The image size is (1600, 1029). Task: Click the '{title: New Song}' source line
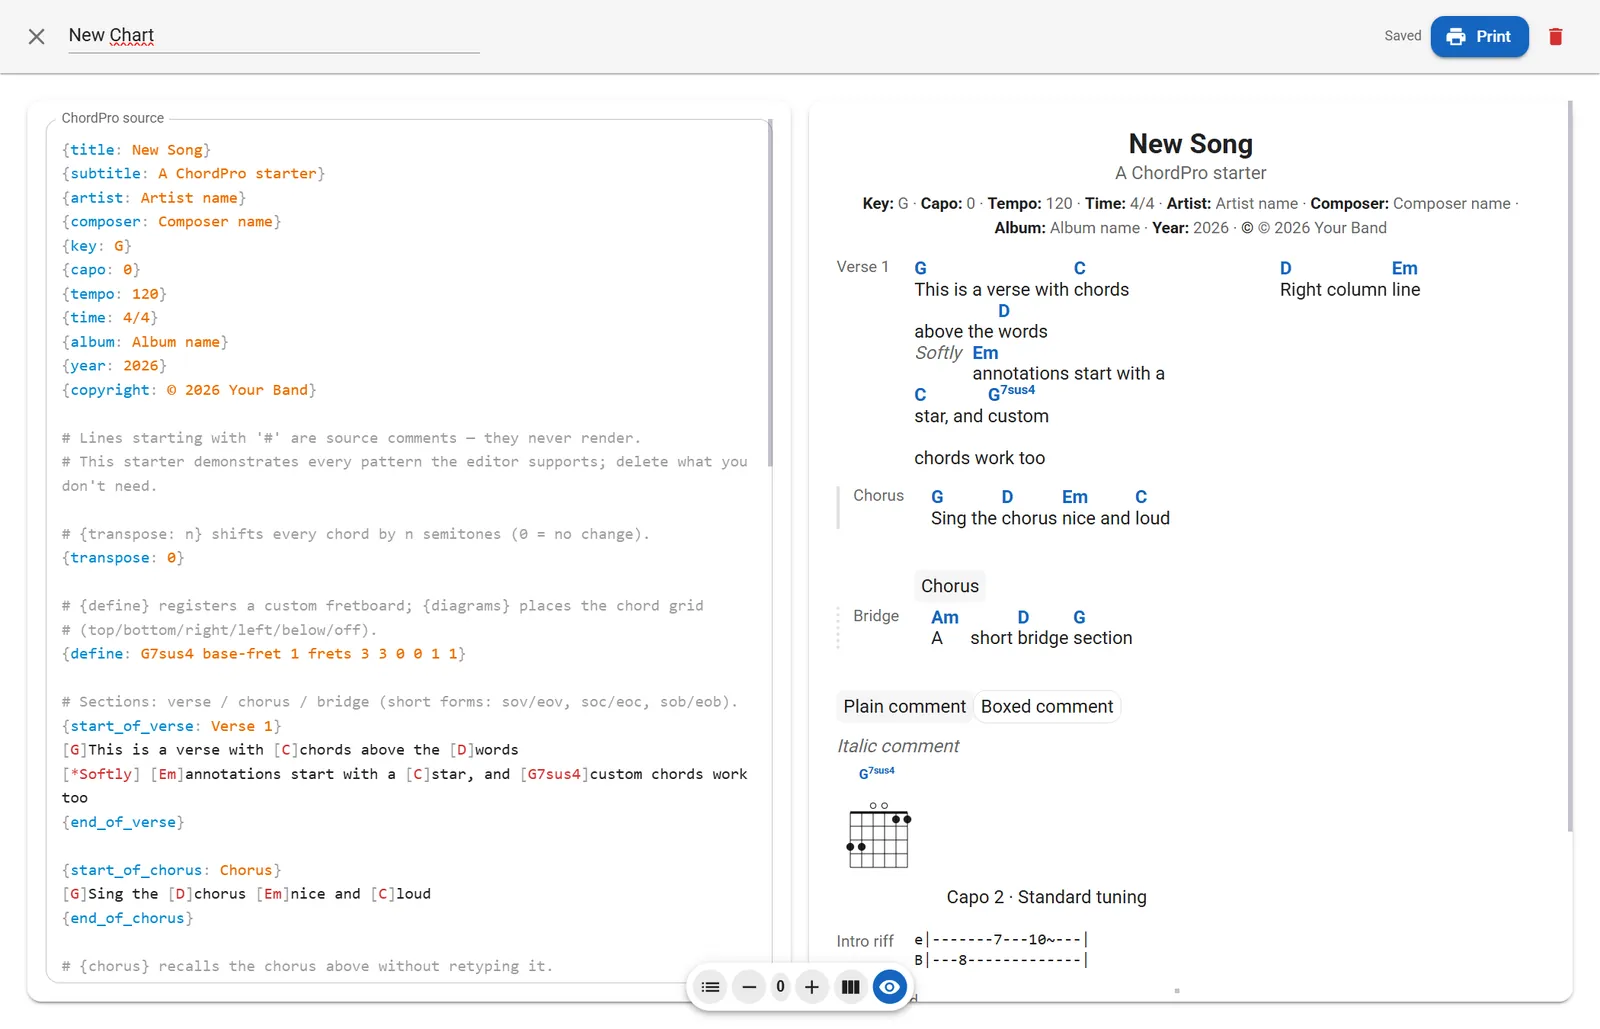click(x=136, y=150)
